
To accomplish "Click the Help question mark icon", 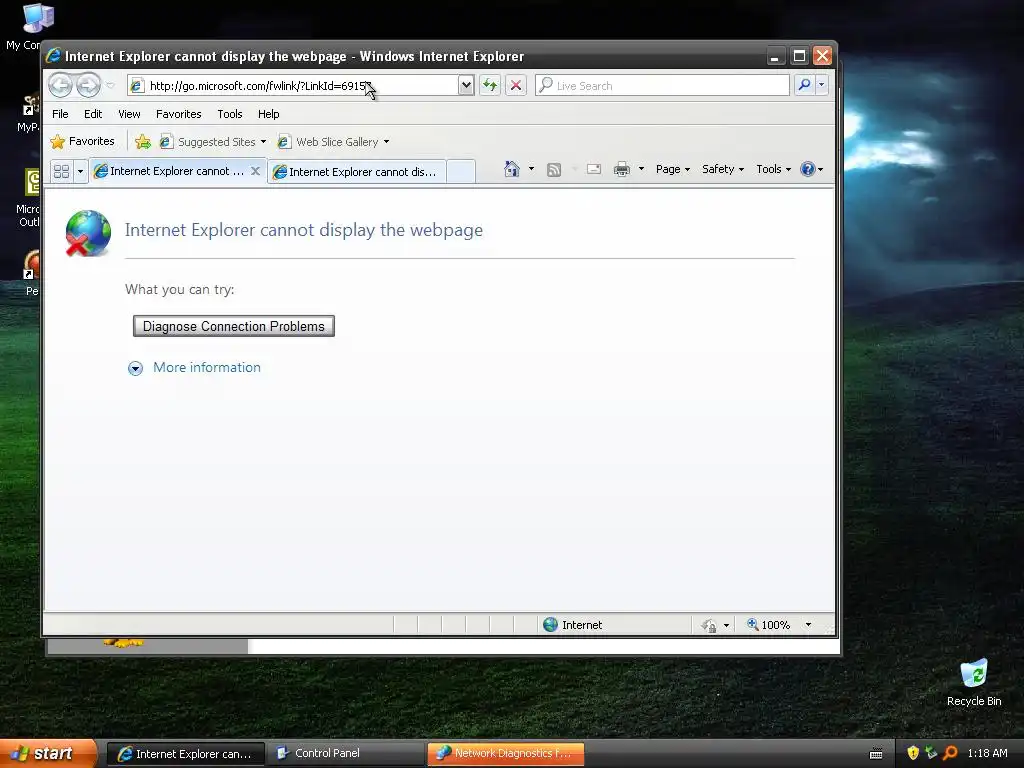I will (808, 169).
